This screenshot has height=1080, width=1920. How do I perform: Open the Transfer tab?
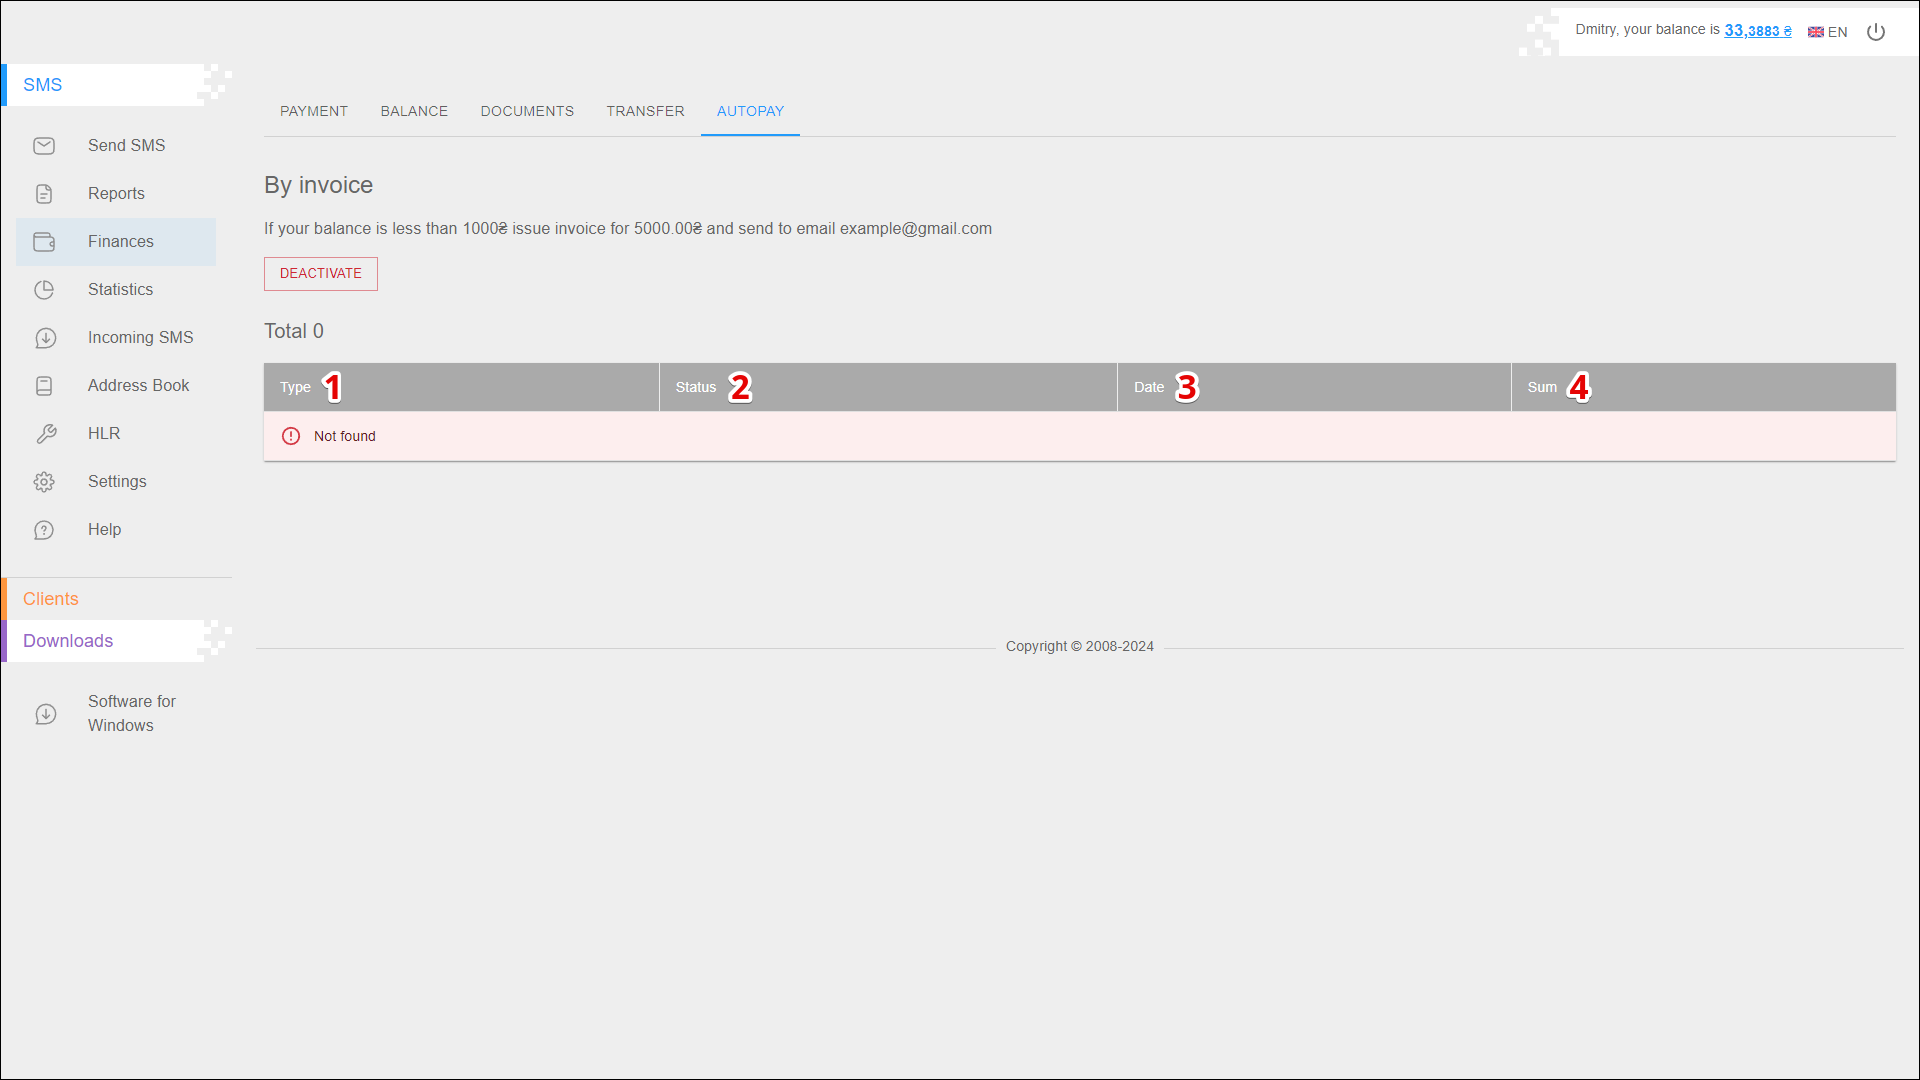point(645,111)
